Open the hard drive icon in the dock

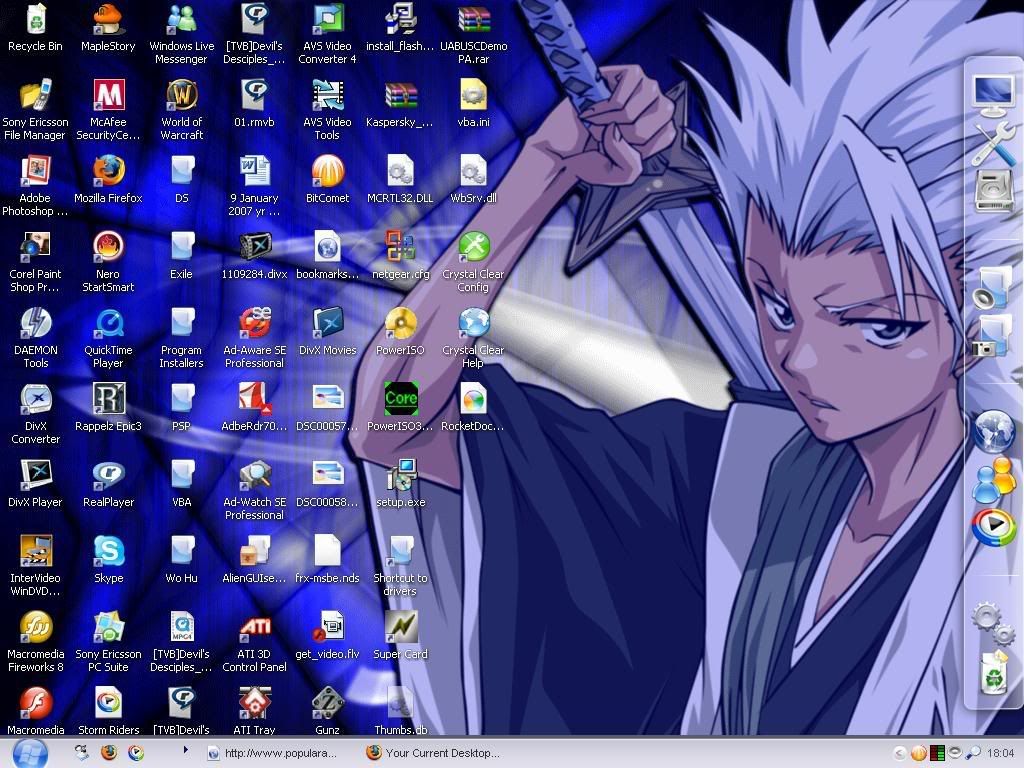(993, 191)
